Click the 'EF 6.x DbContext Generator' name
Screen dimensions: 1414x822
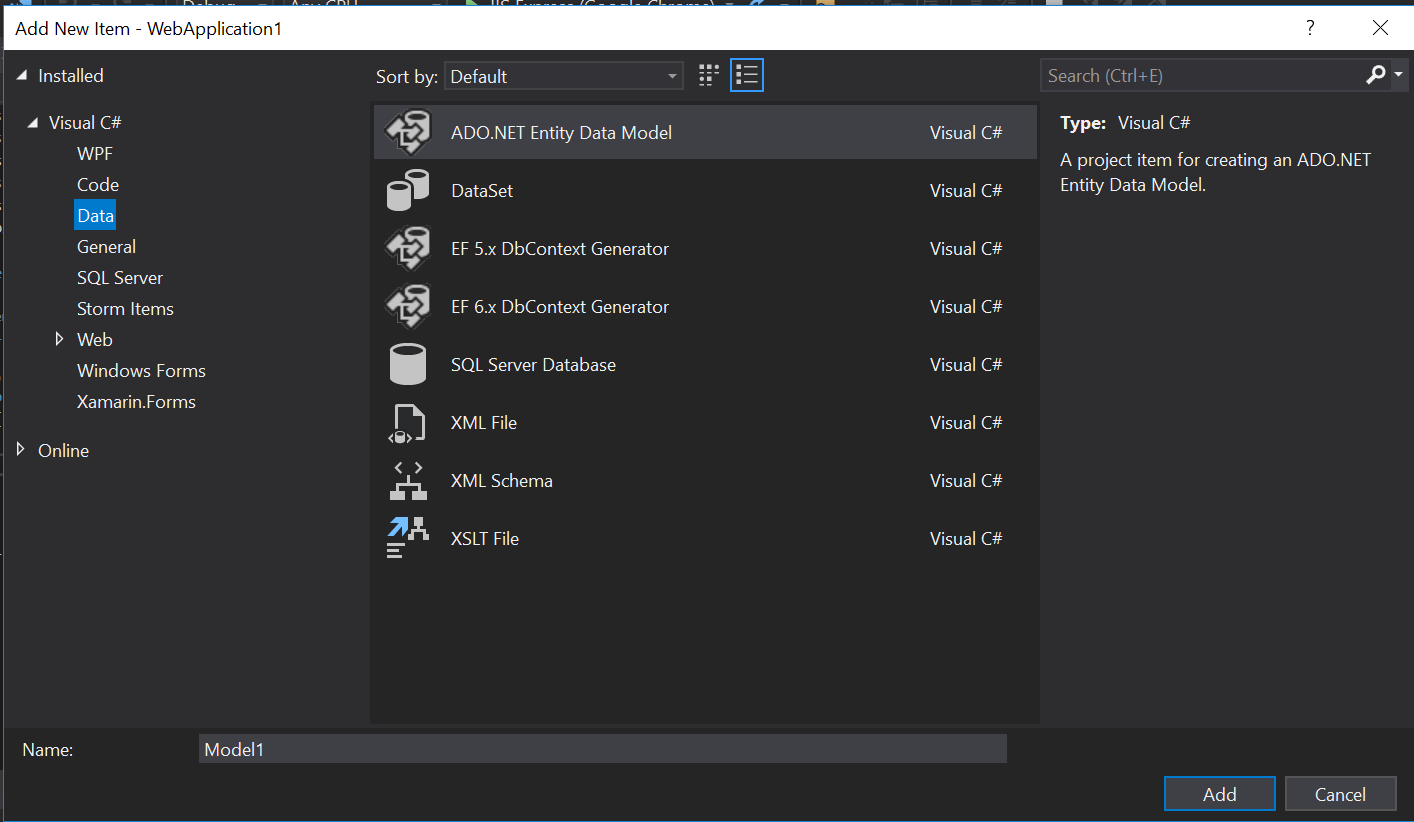pyautogui.click(x=559, y=306)
